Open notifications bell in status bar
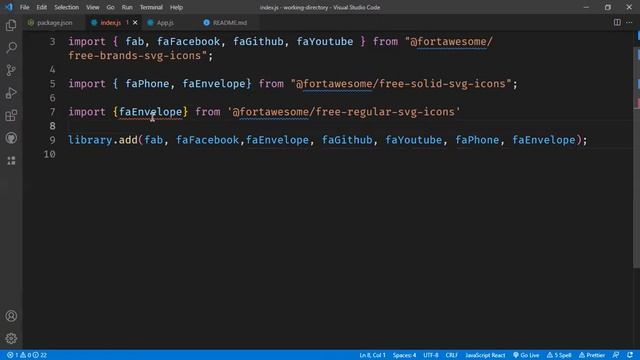 pyautogui.click(x=630, y=355)
